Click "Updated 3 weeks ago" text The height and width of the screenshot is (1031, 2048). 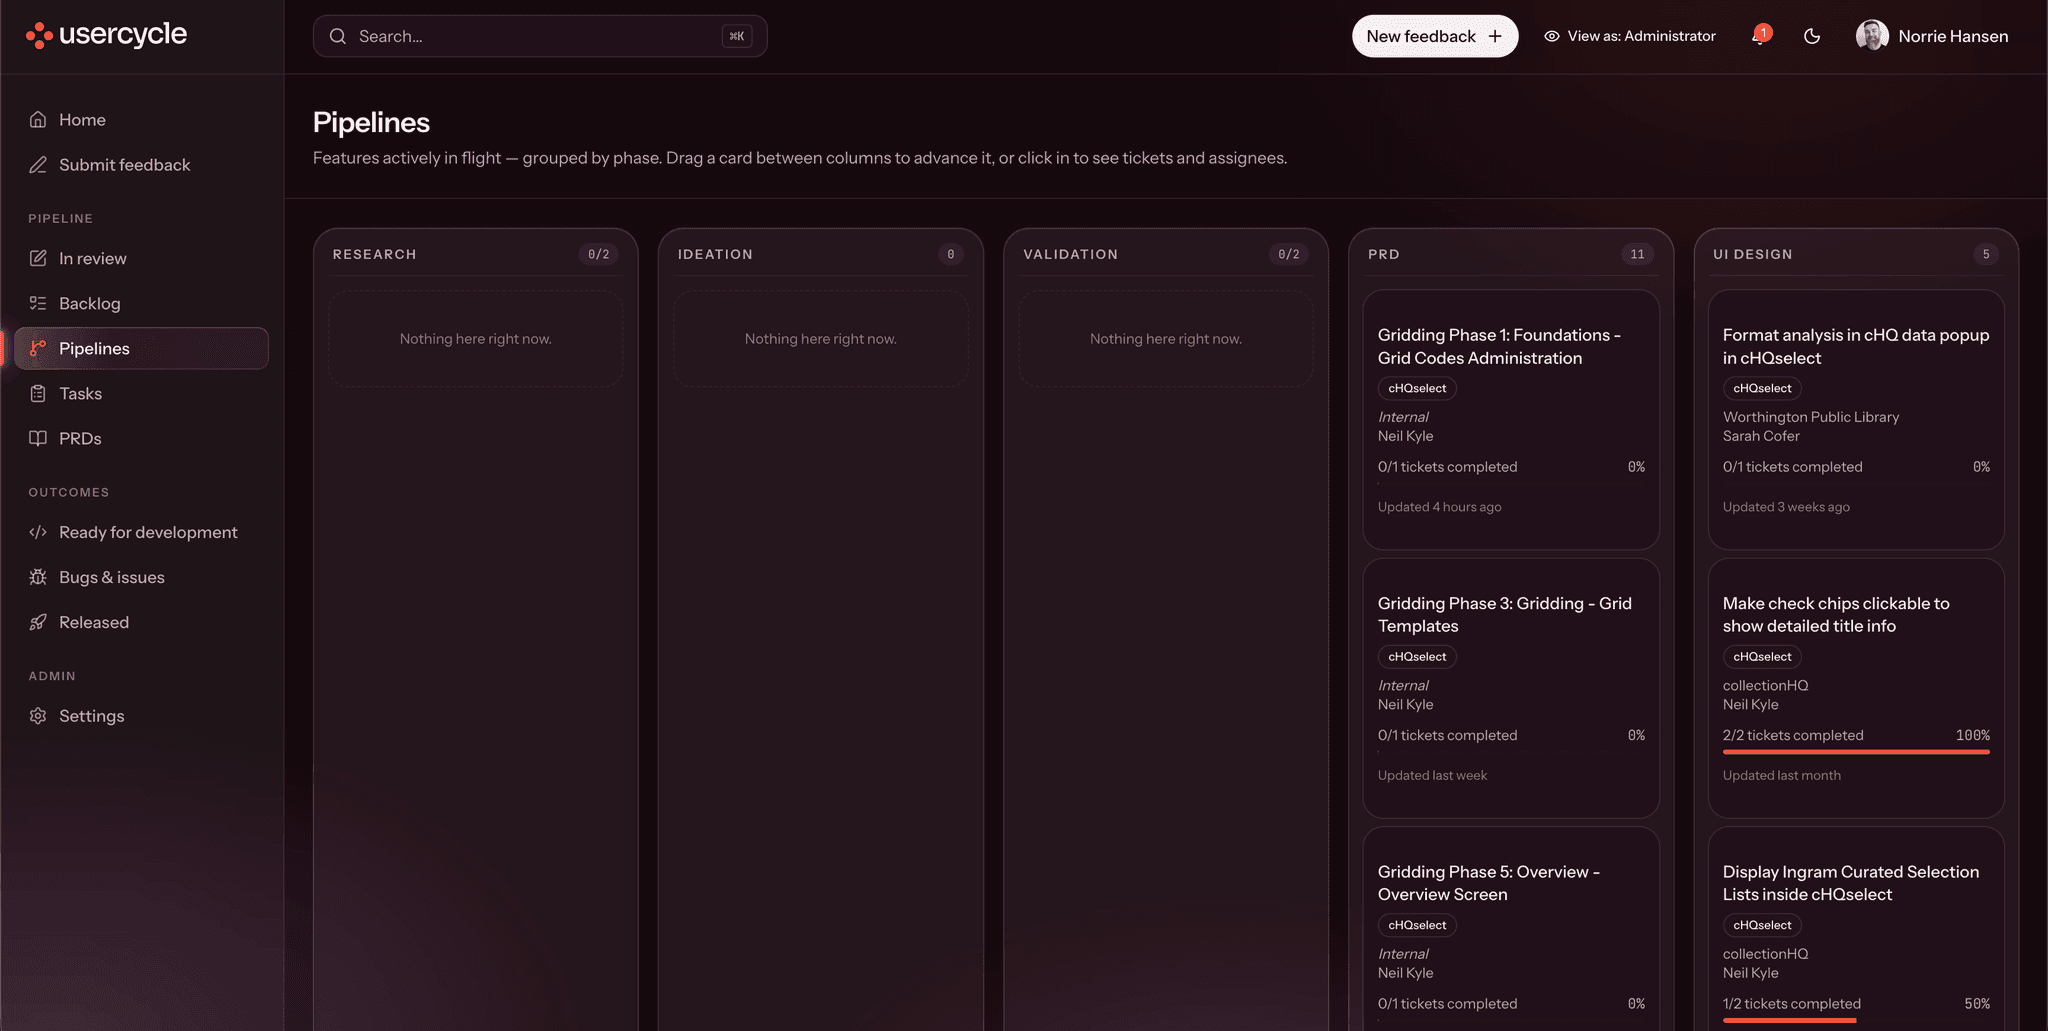[1786, 508]
